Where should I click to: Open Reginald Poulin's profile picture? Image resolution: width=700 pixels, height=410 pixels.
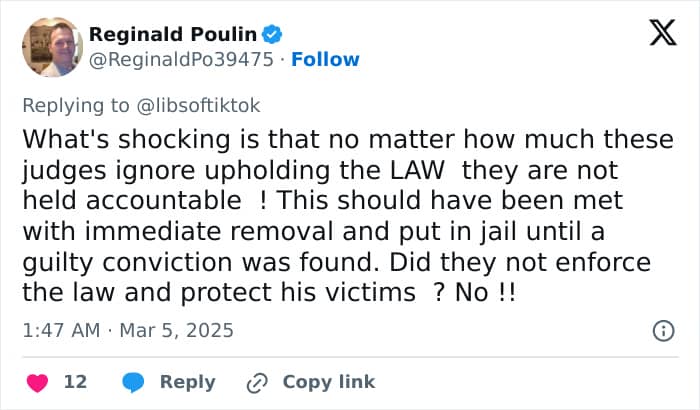[x=53, y=47]
